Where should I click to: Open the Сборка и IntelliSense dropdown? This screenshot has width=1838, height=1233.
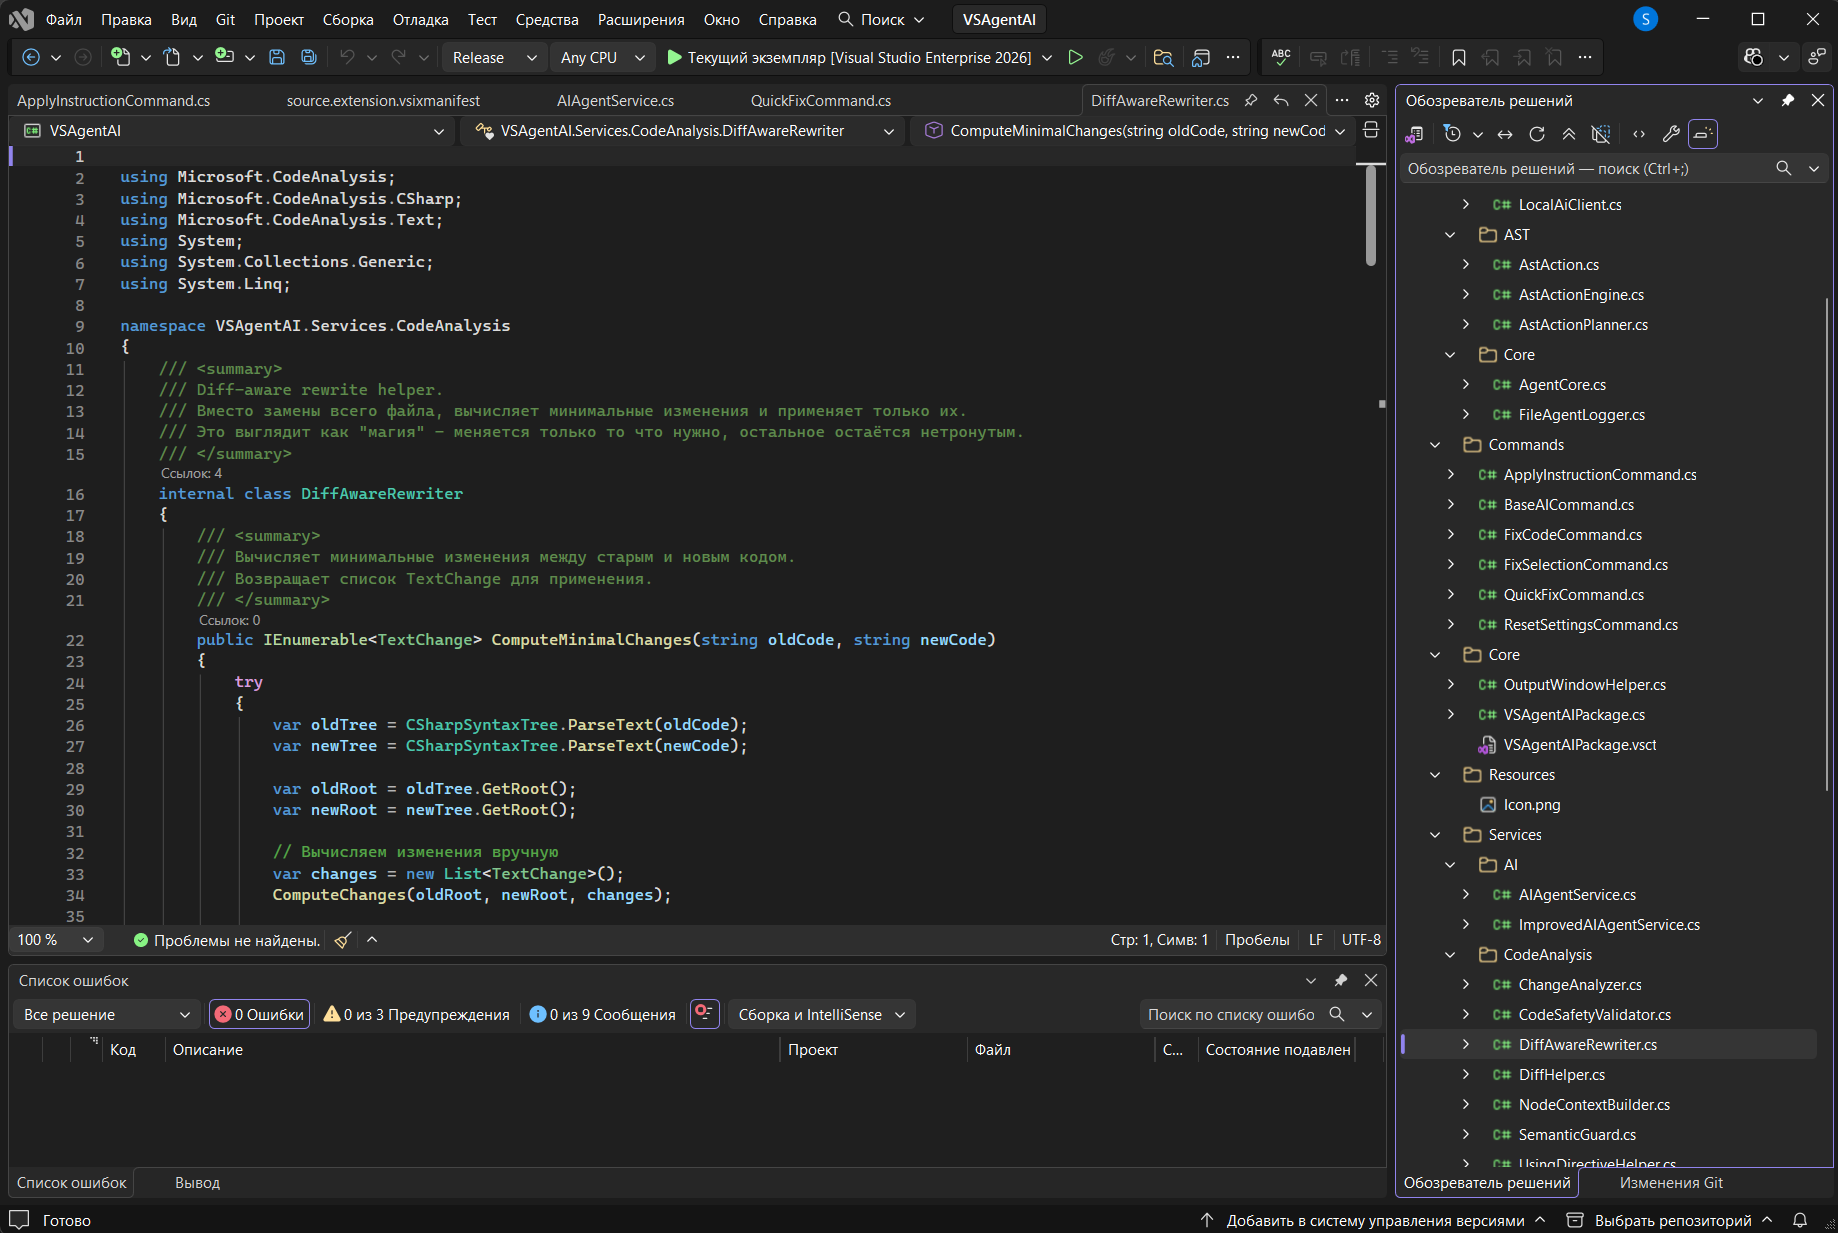(822, 1015)
